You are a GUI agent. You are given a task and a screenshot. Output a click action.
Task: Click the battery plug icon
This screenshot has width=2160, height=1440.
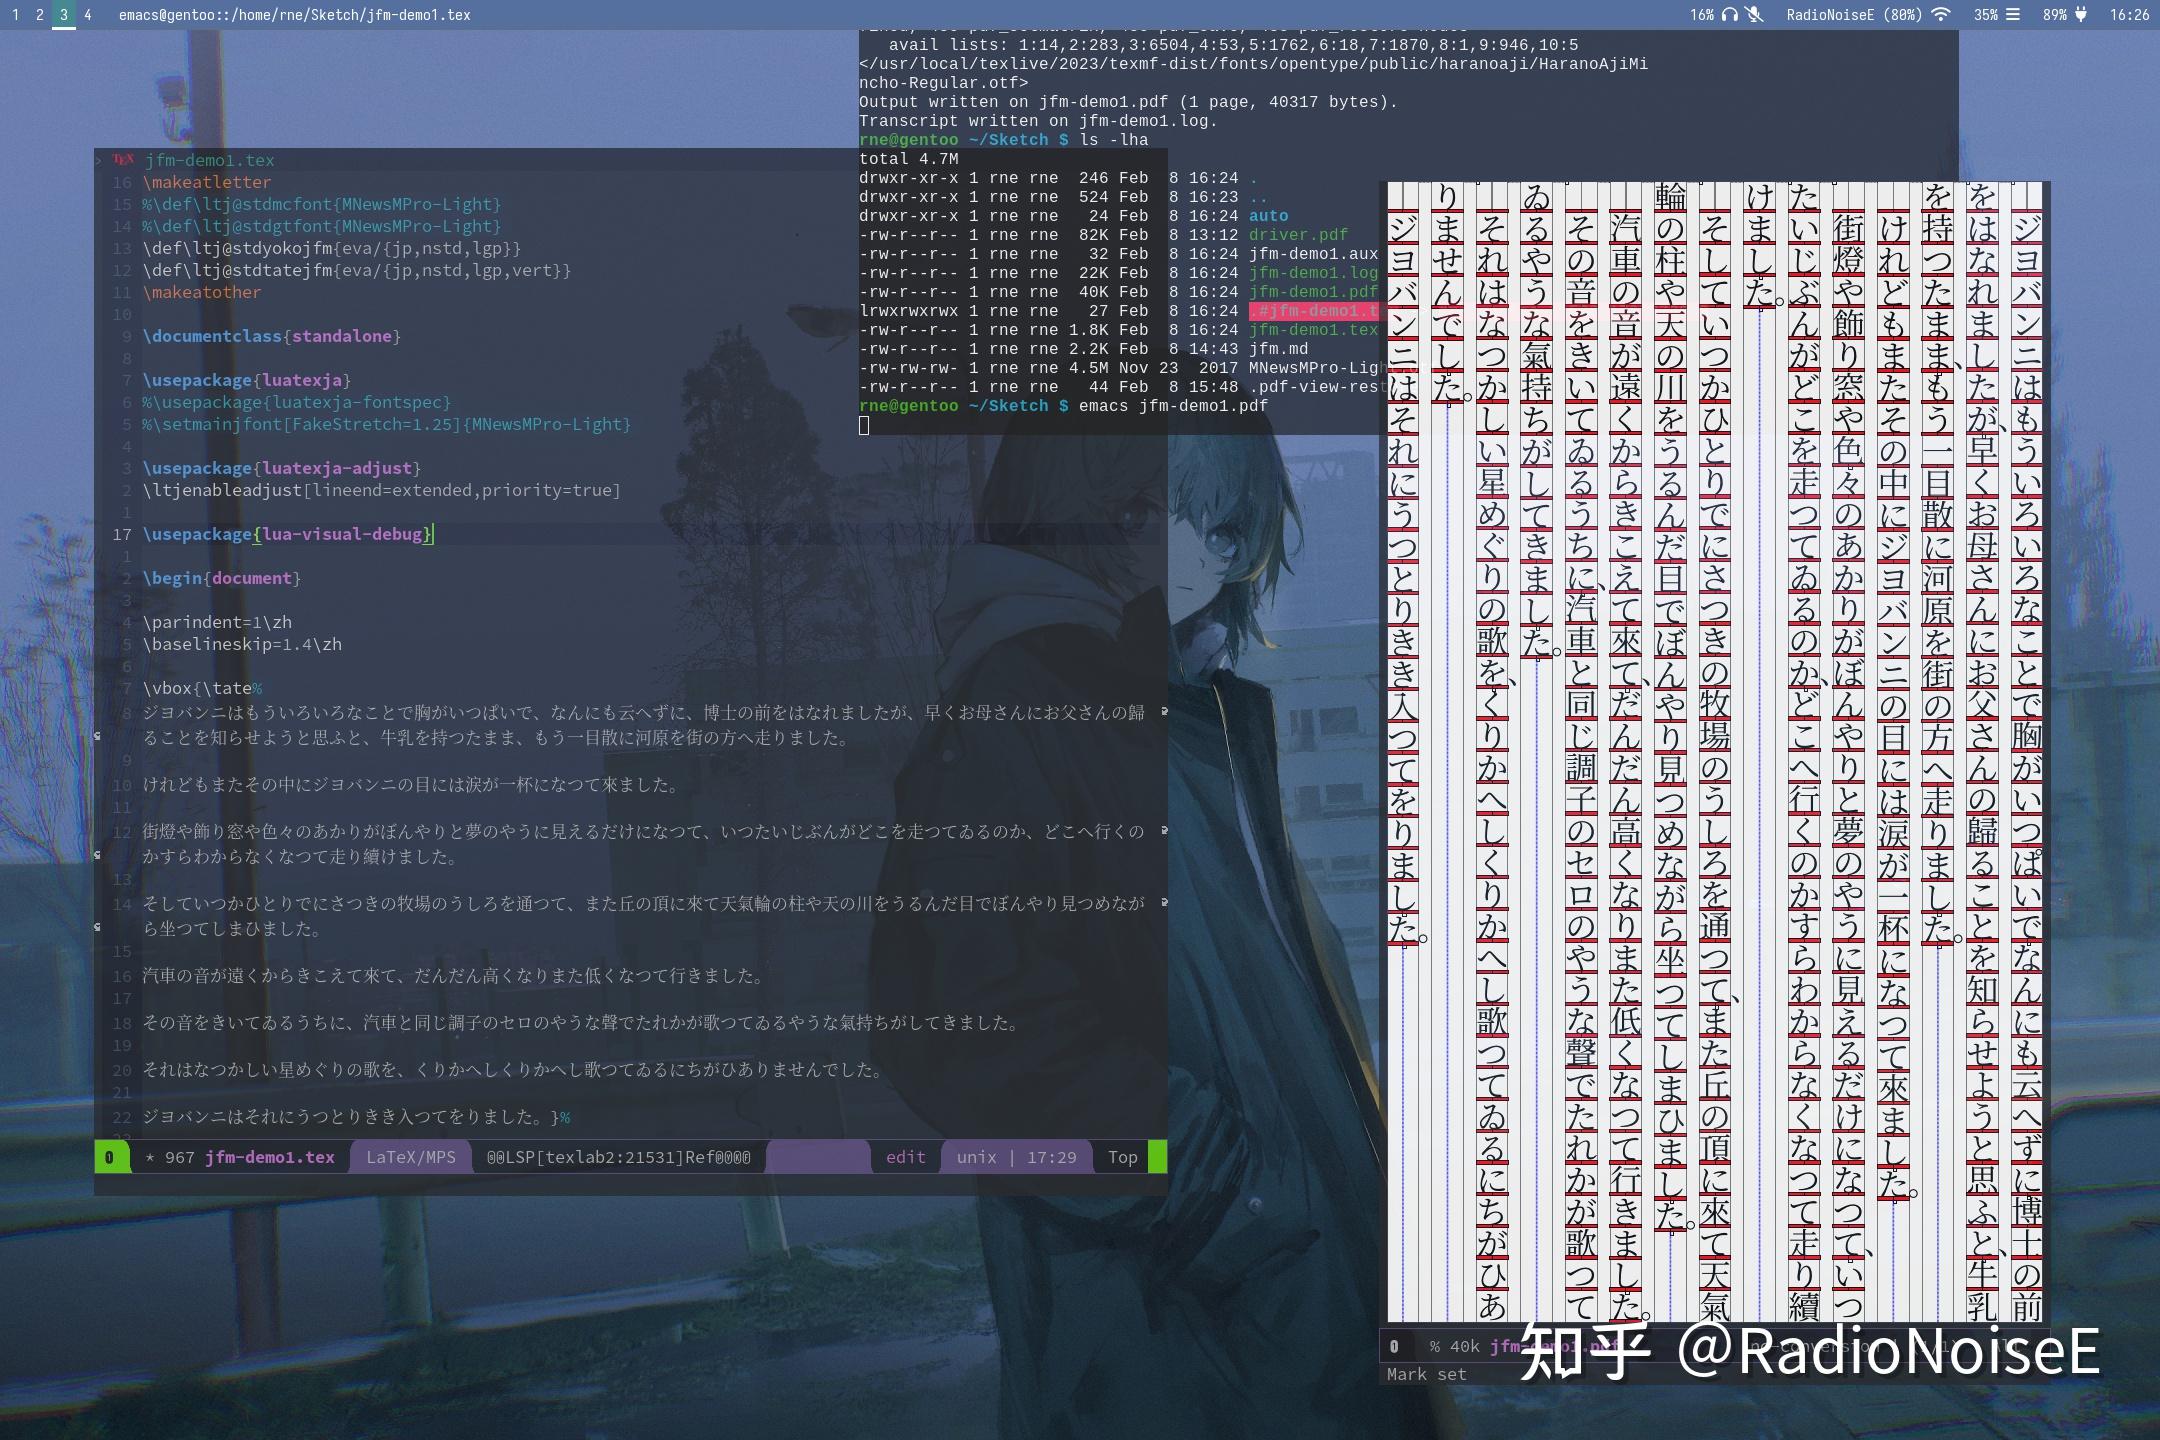(2082, 14)
